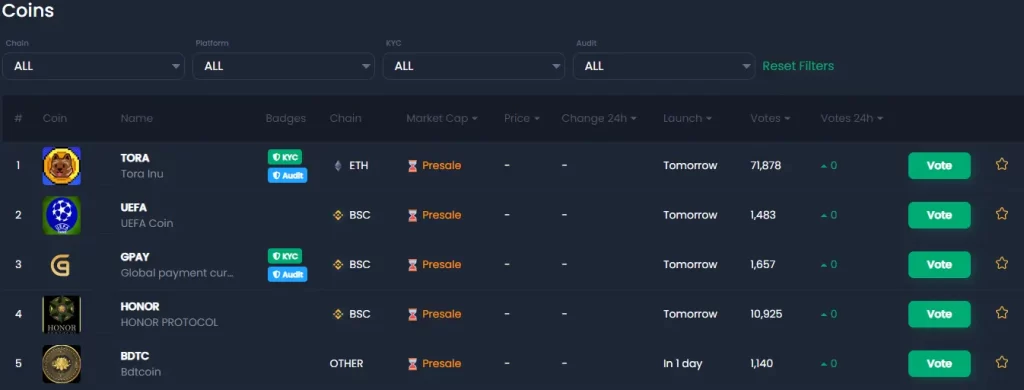Toggle the favorite star for HONOR
1024x390 pixels.
pos(1001,313)
